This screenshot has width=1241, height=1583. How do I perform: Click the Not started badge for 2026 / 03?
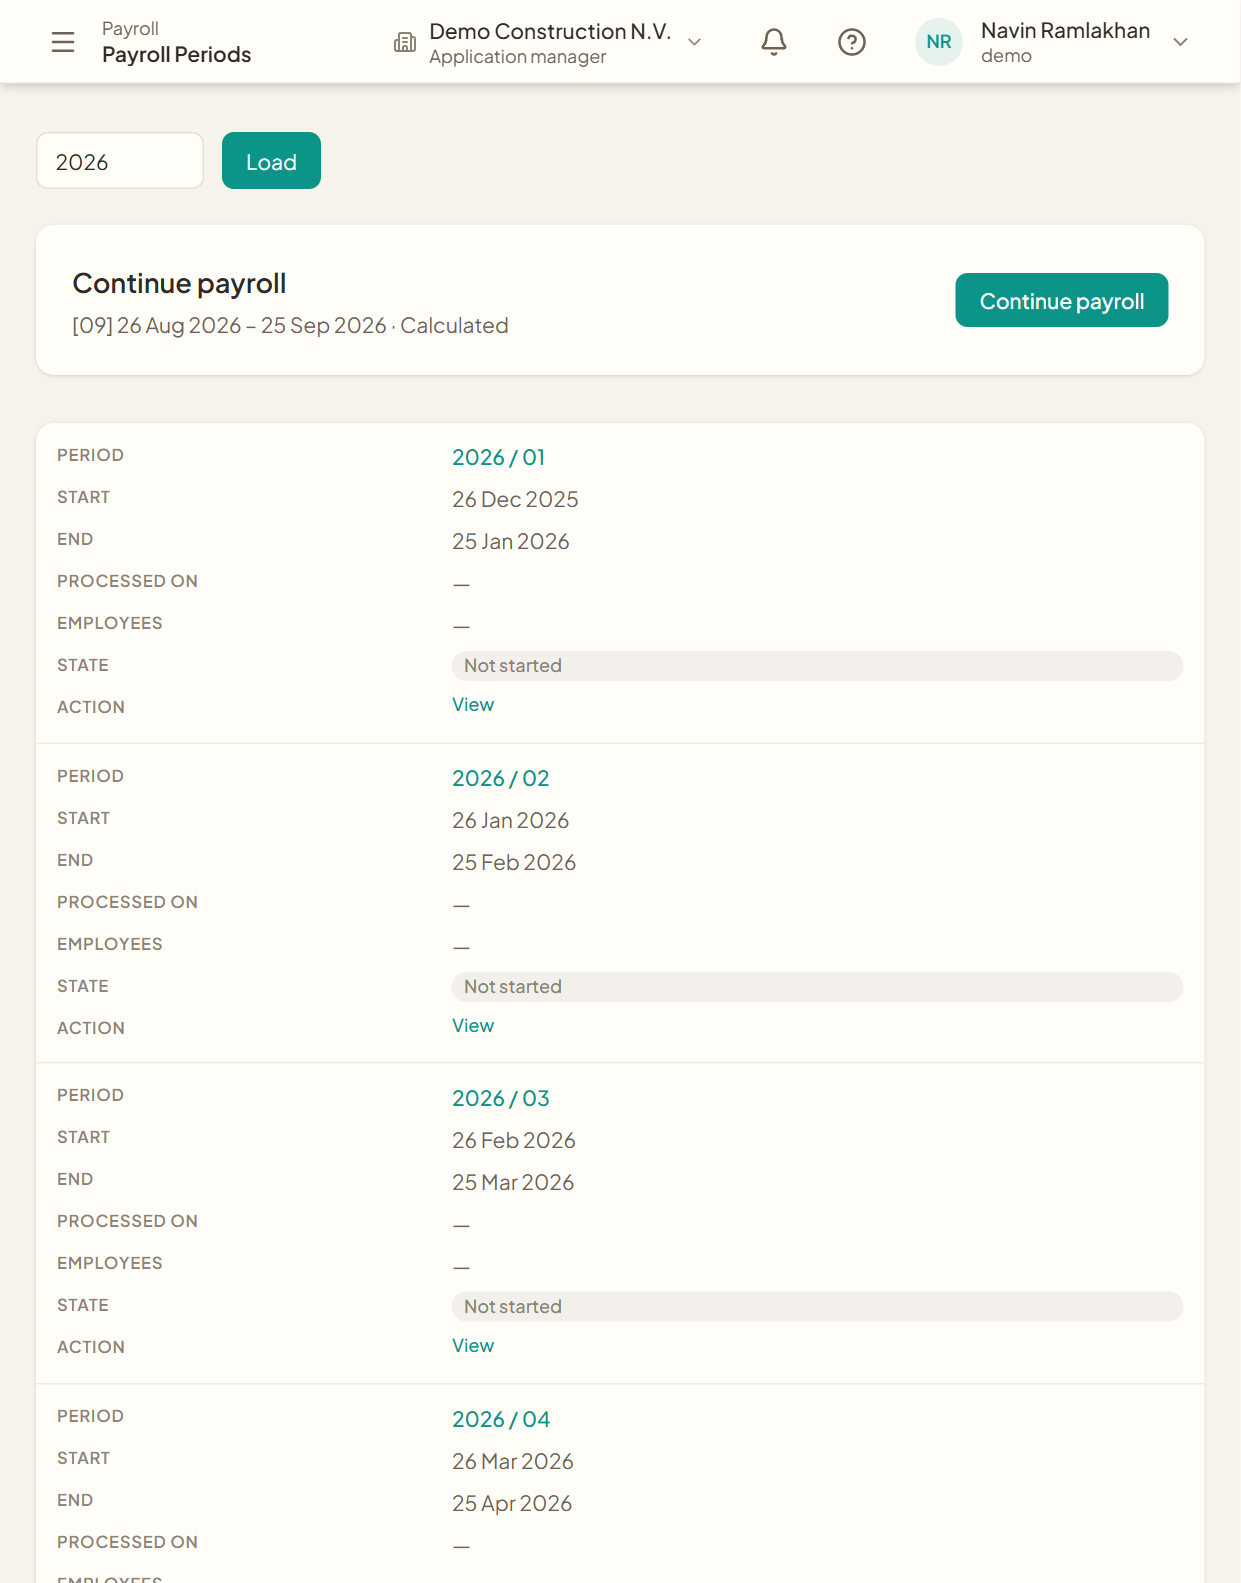click(x=817, y=1307)
